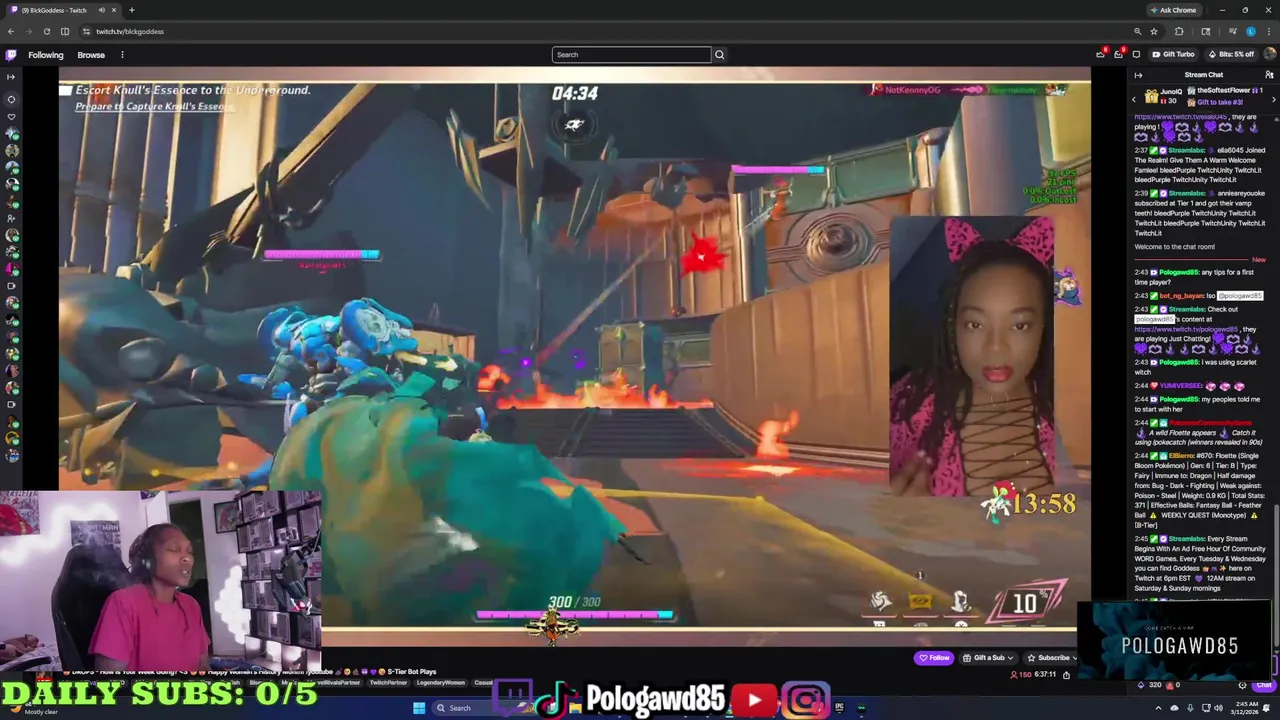Viewport: 1280px width, 720px height.
Task: Click the site info icon in address bar
Action: click(x=86, y=31)
